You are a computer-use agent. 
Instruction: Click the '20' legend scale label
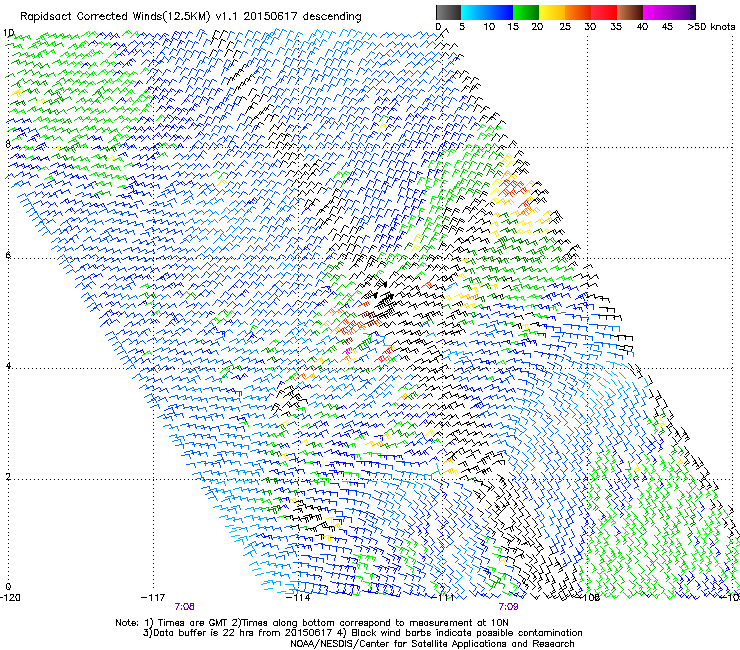537,27
